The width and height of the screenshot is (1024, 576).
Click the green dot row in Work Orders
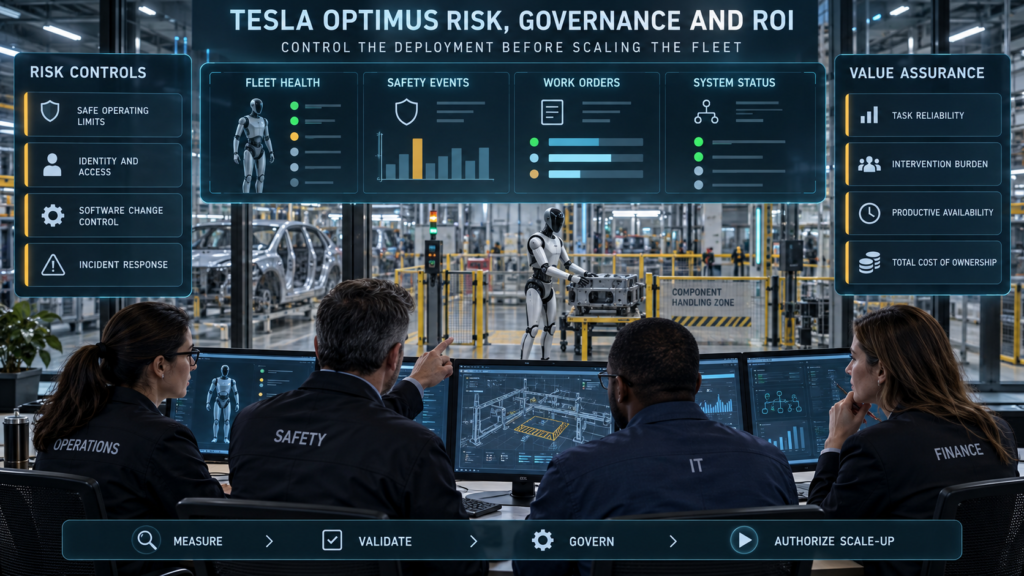[588, 142]
